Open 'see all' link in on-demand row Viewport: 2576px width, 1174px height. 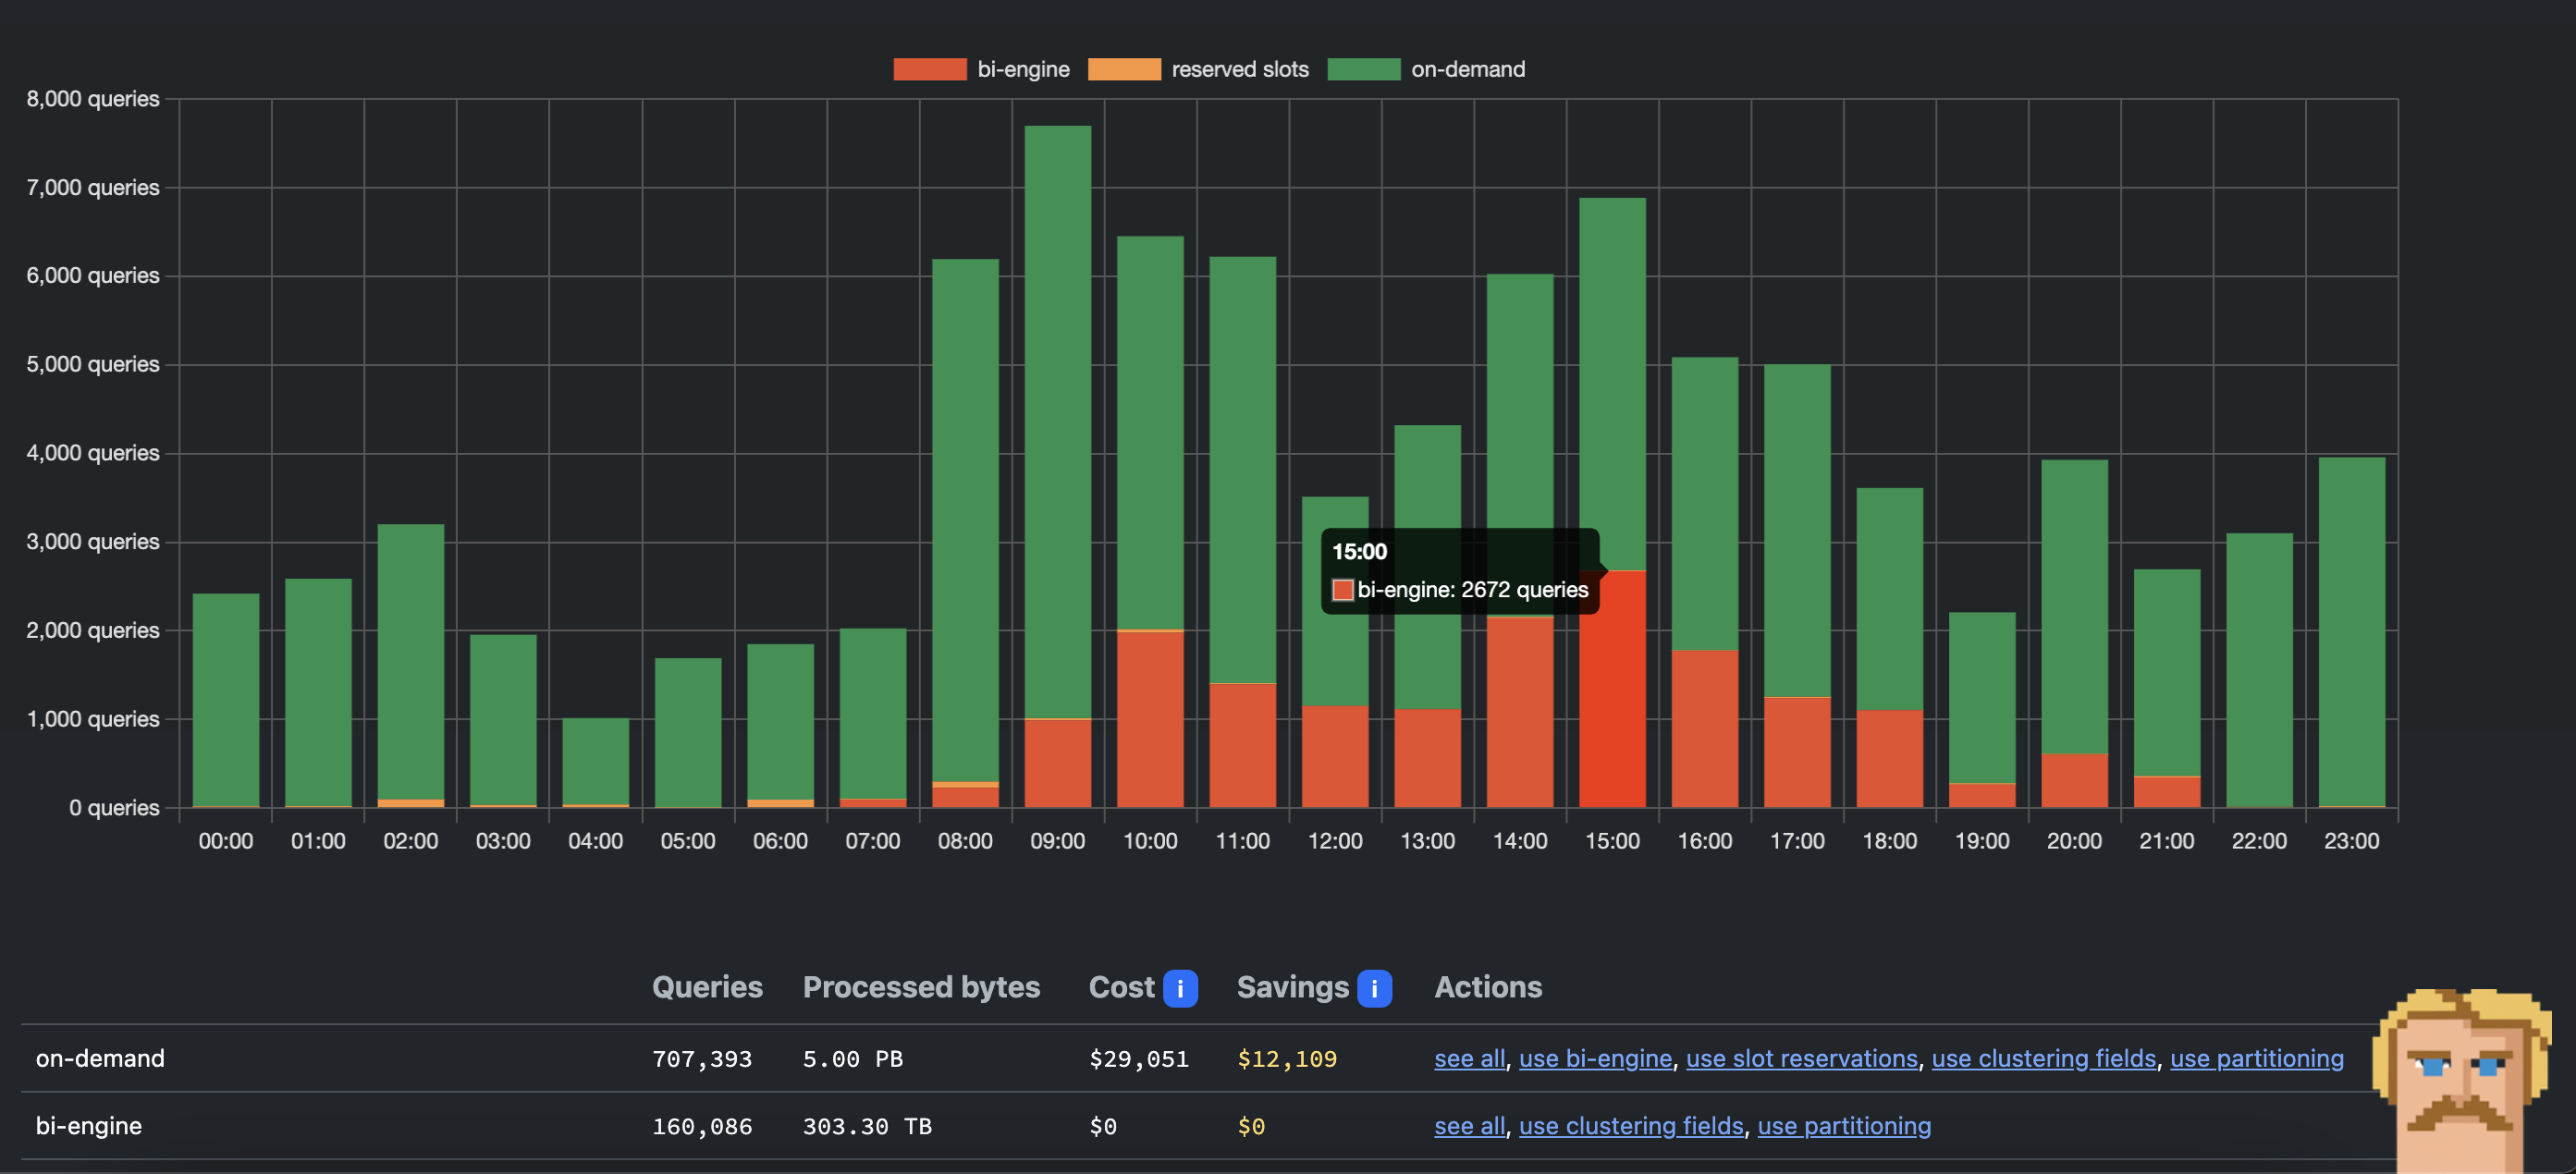click(x=1469, y=1058)
